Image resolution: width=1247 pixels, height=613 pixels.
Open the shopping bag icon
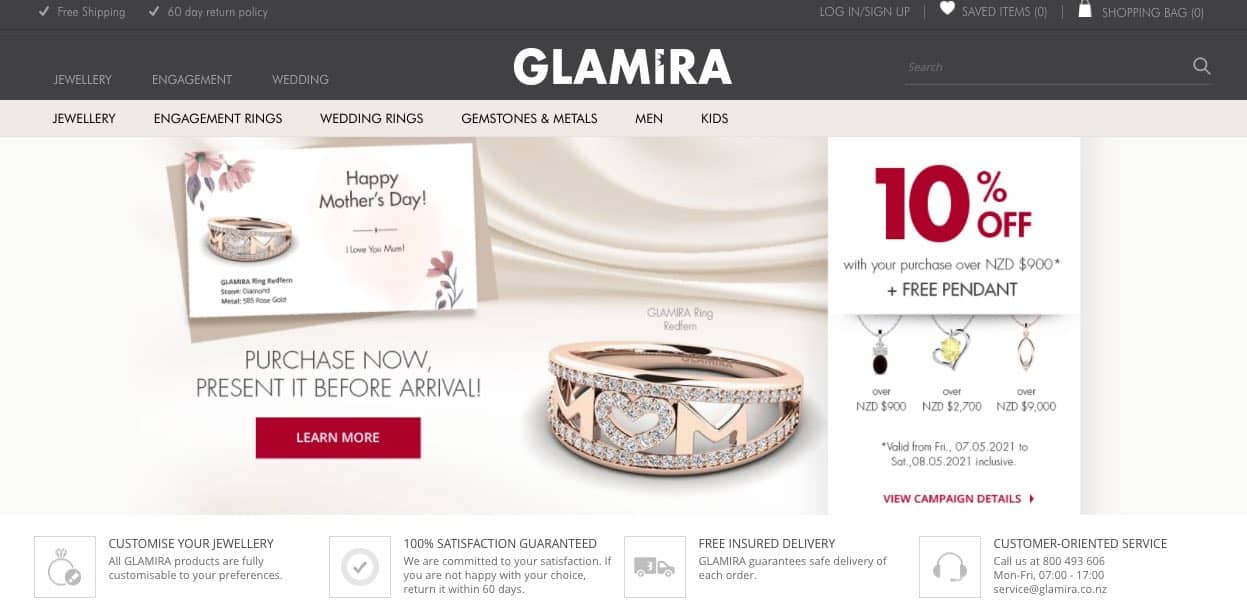click(x=1084, y=10)
